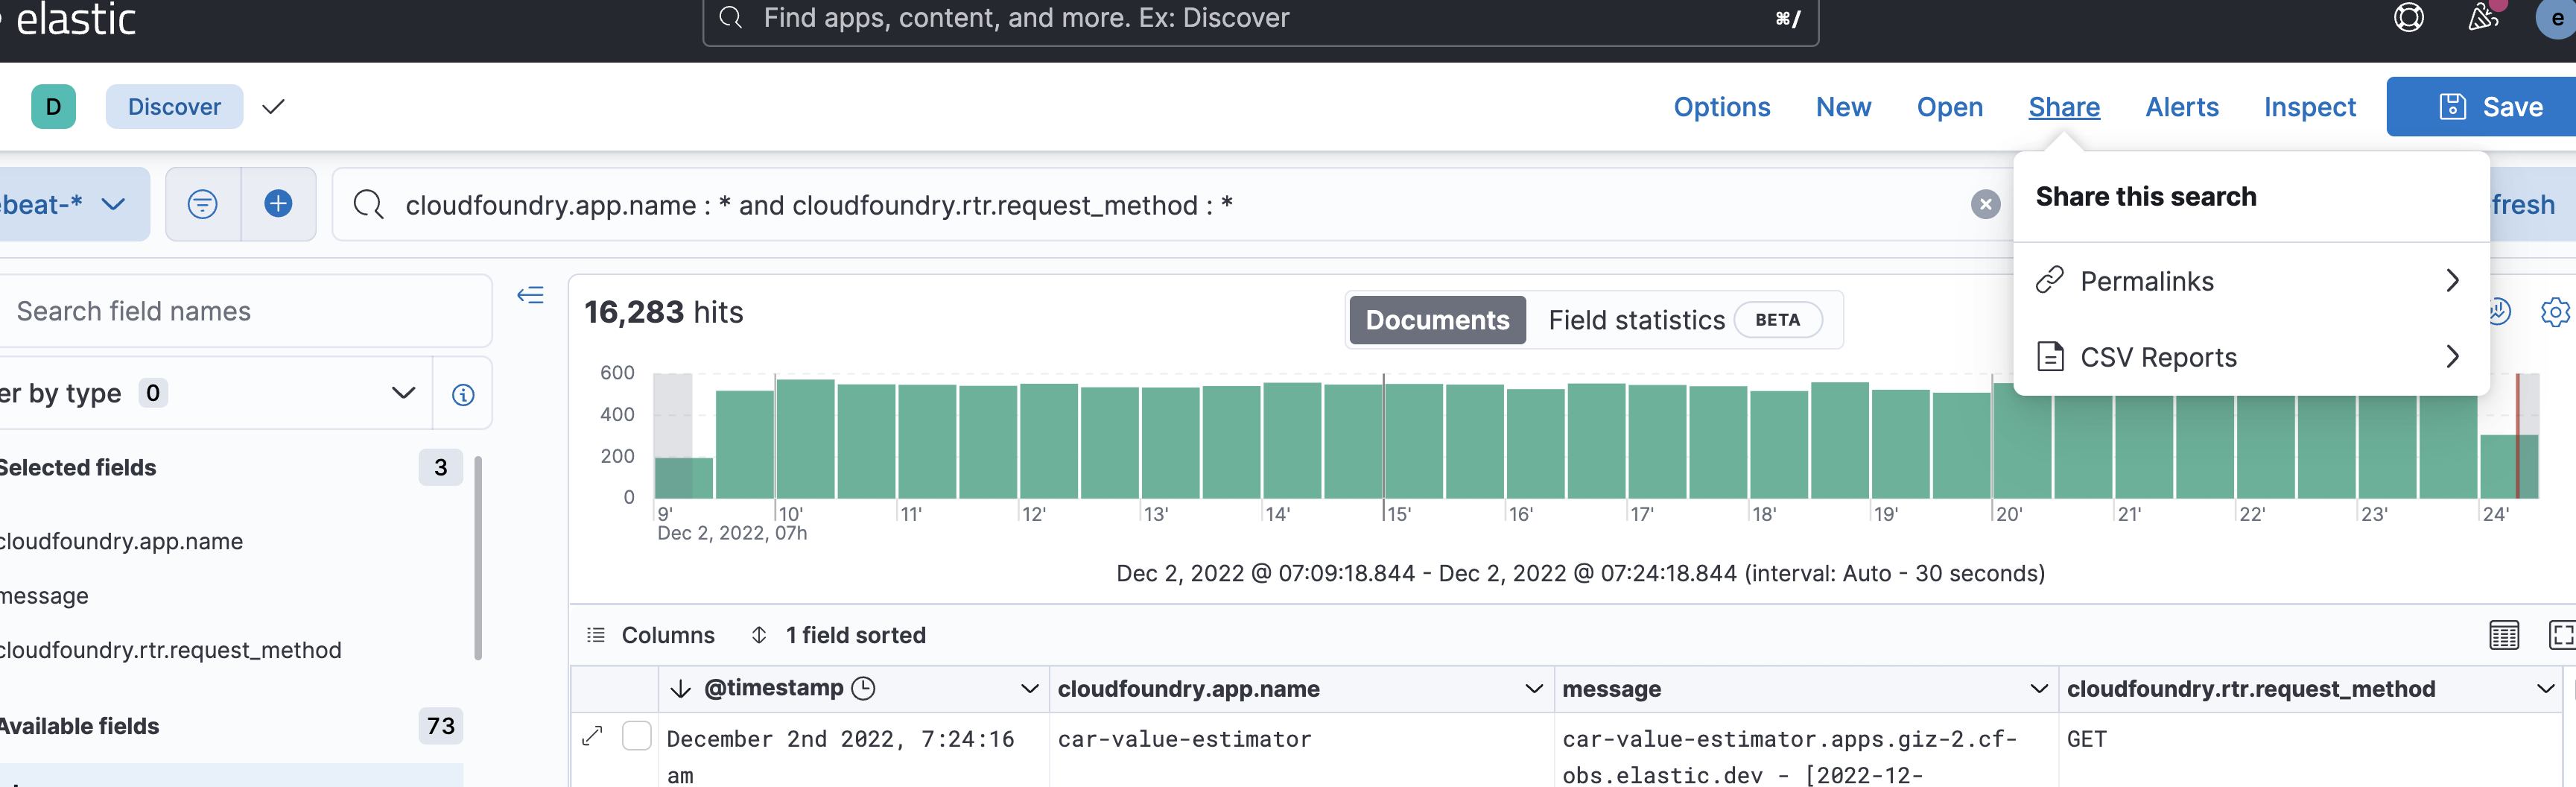Open cloudfoundry.app.name column menu chevron
2576x787 pixels.
tap(1533, 688)
